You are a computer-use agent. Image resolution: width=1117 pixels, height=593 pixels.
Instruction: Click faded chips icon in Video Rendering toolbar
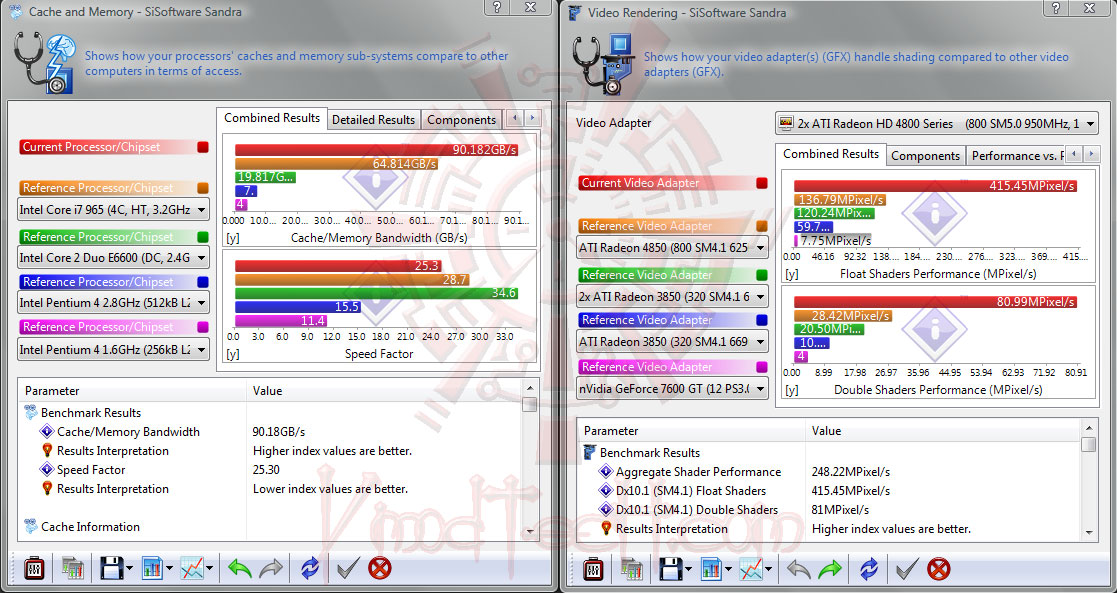coord(631,569)
